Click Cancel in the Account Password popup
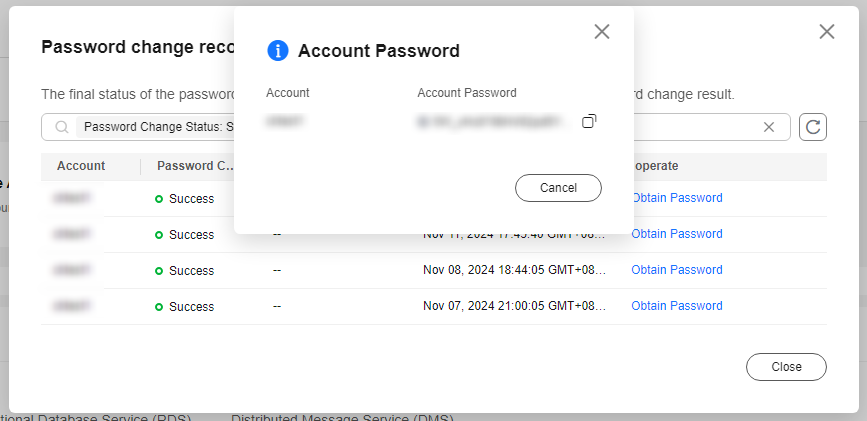 (x=558, y=188)
